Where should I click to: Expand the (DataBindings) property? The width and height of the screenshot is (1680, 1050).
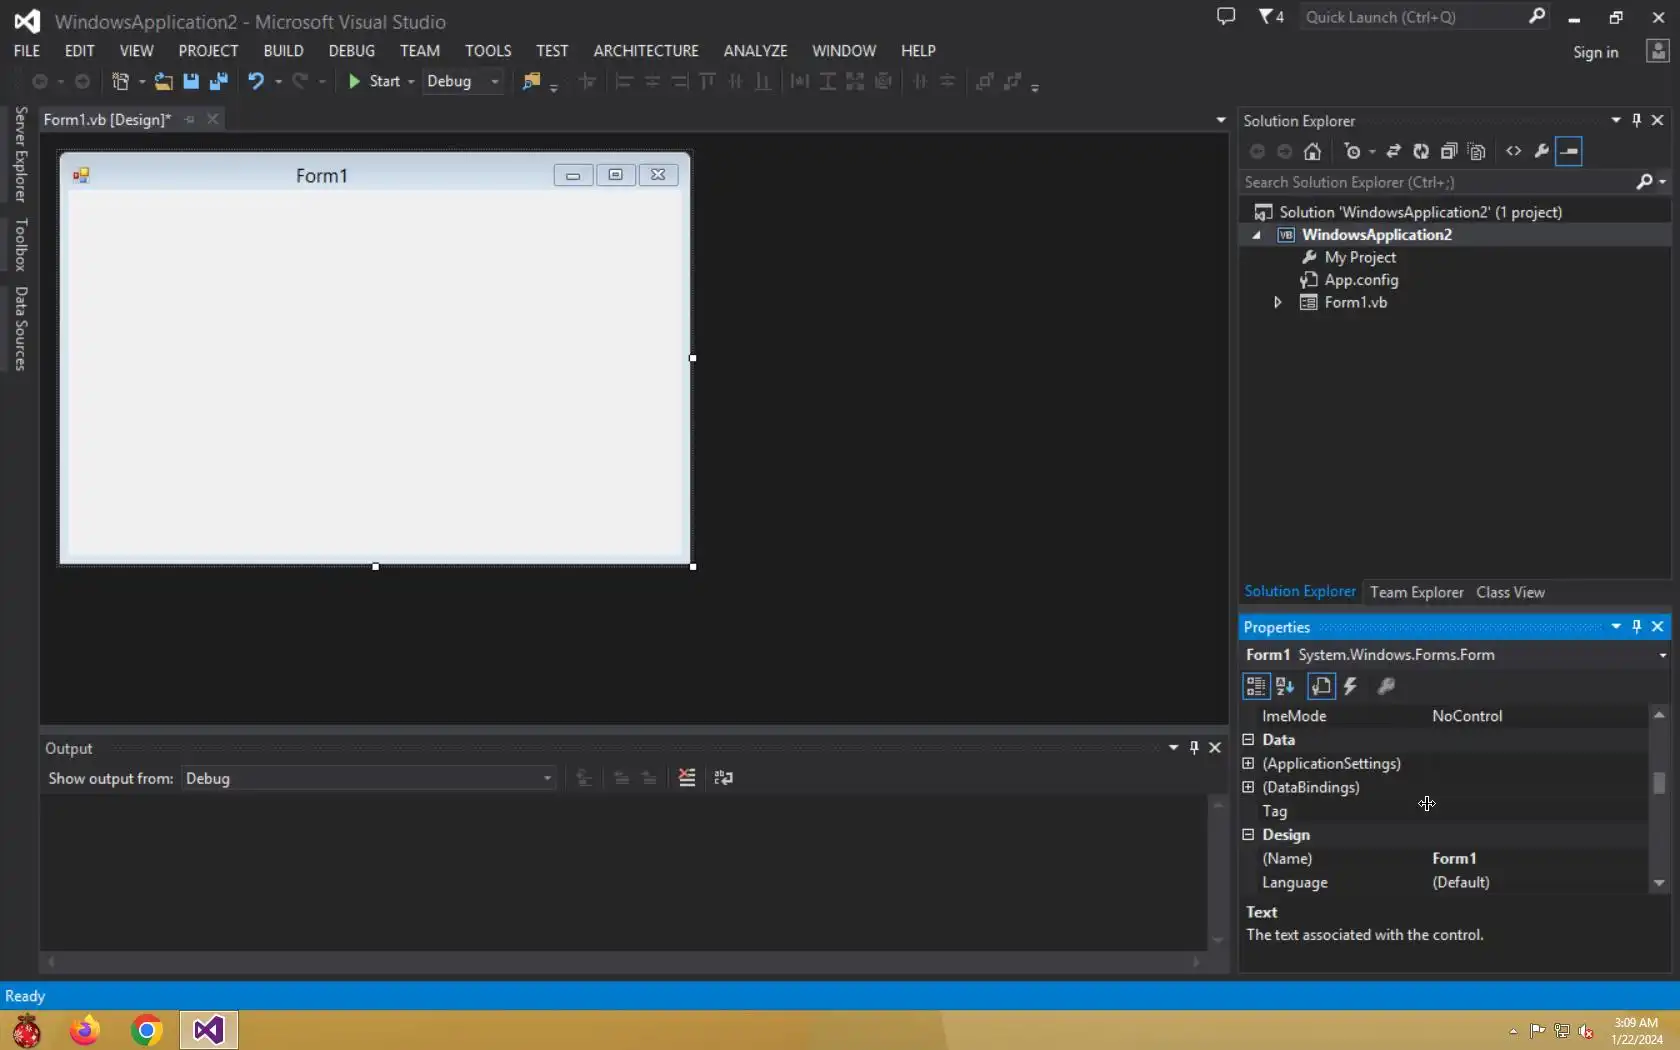(1248, 787)
